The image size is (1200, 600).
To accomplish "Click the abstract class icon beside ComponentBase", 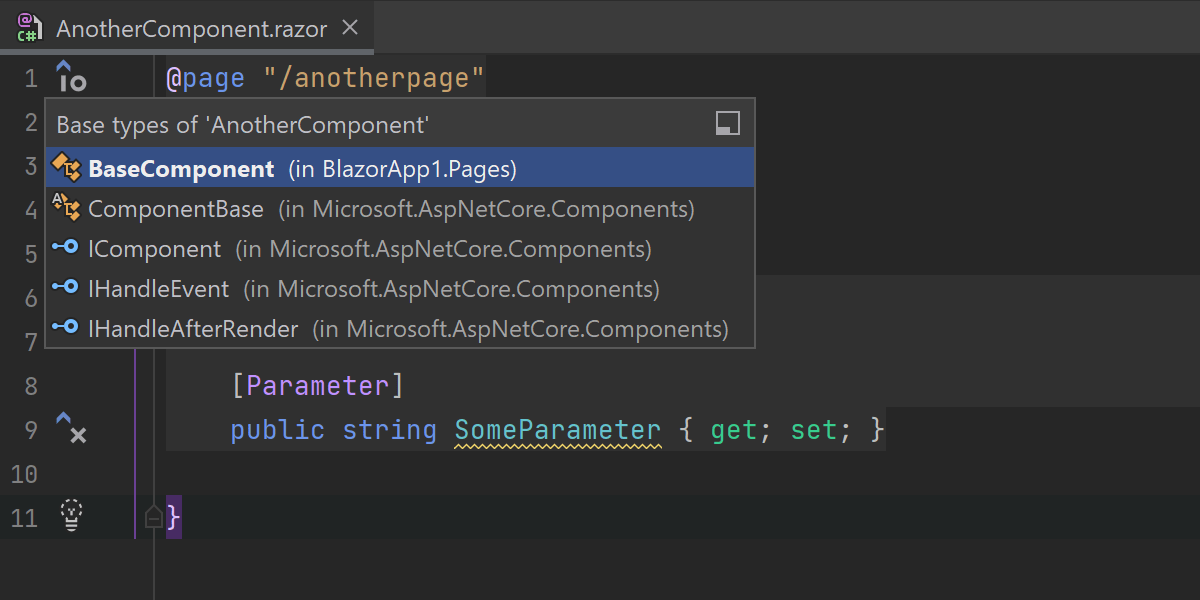I will point(66,208).
